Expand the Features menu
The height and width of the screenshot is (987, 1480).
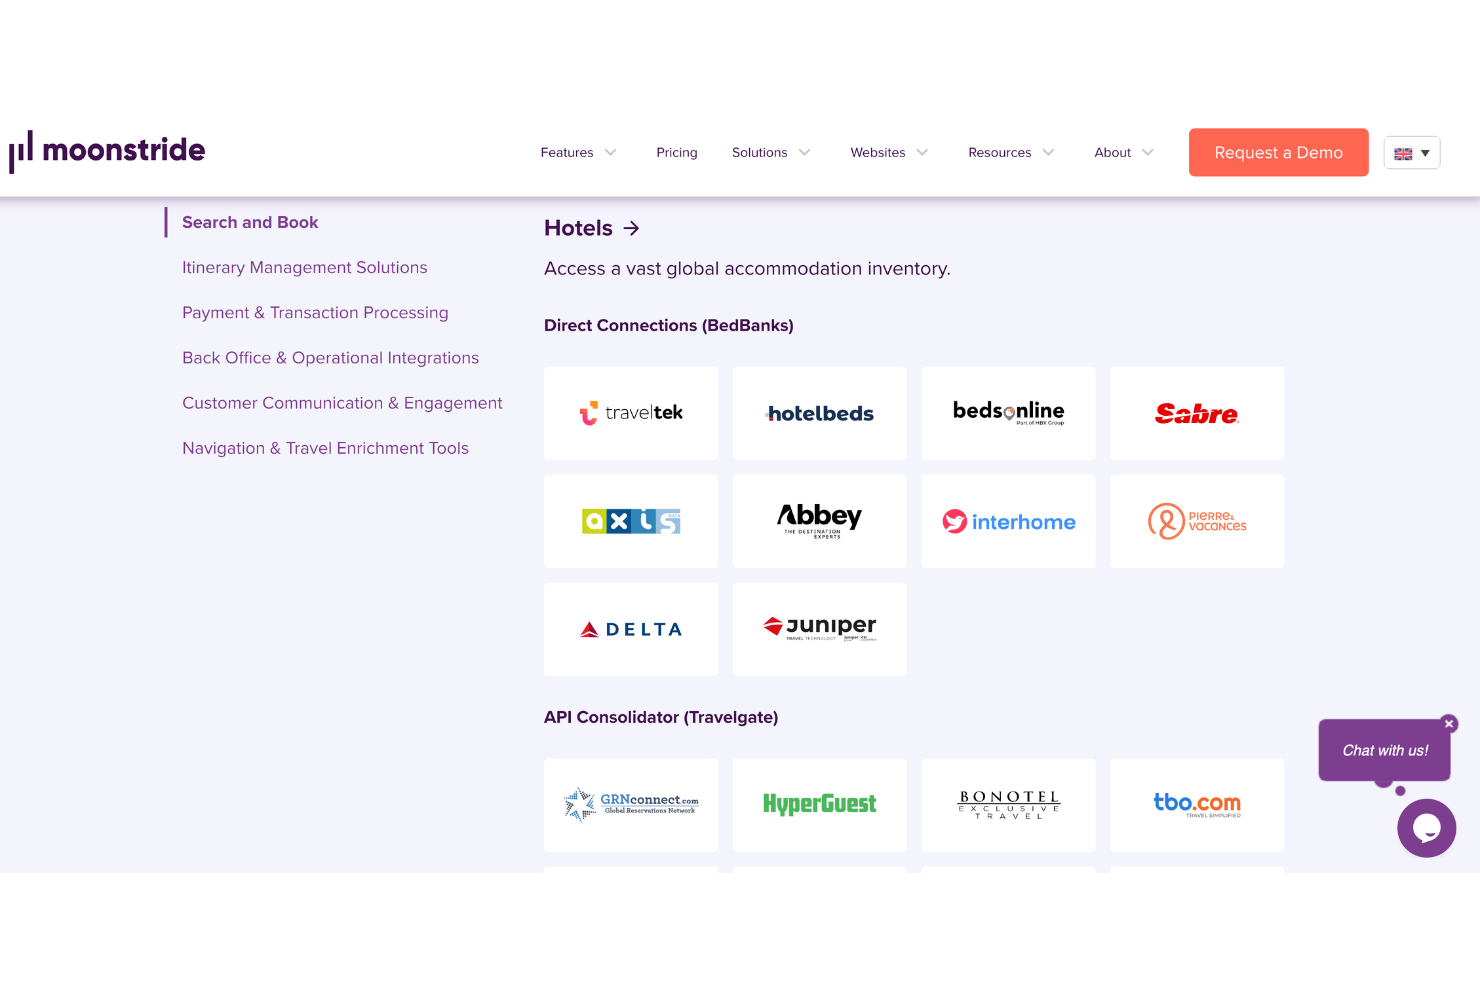578,153
